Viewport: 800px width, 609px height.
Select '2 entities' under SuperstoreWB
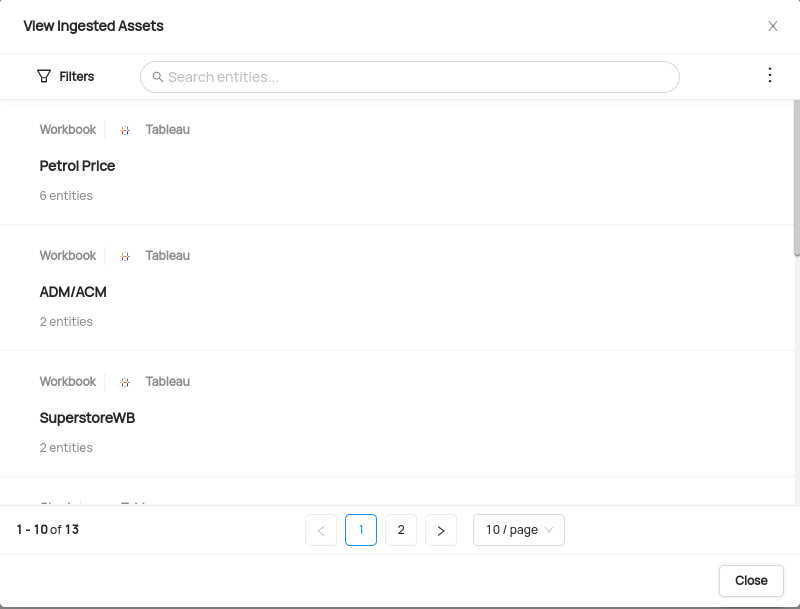(x=66, y=448)
